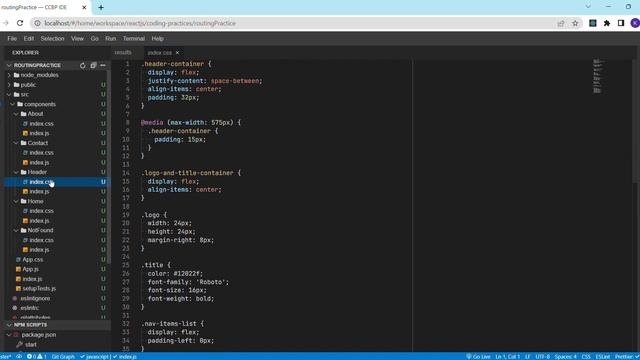Open the App.css file
The height and width of the screenshot is (360, 640).
pyautogui.click(x=32, y=260)
